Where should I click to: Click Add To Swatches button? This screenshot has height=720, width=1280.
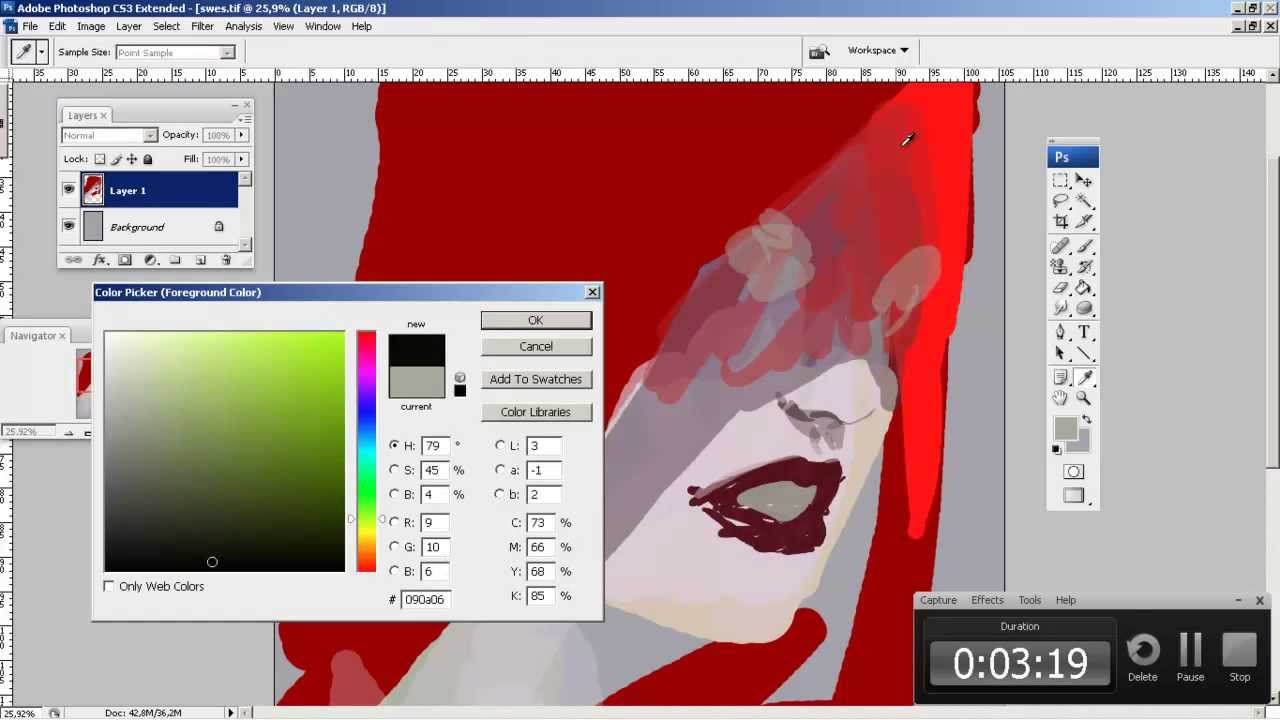536,379
